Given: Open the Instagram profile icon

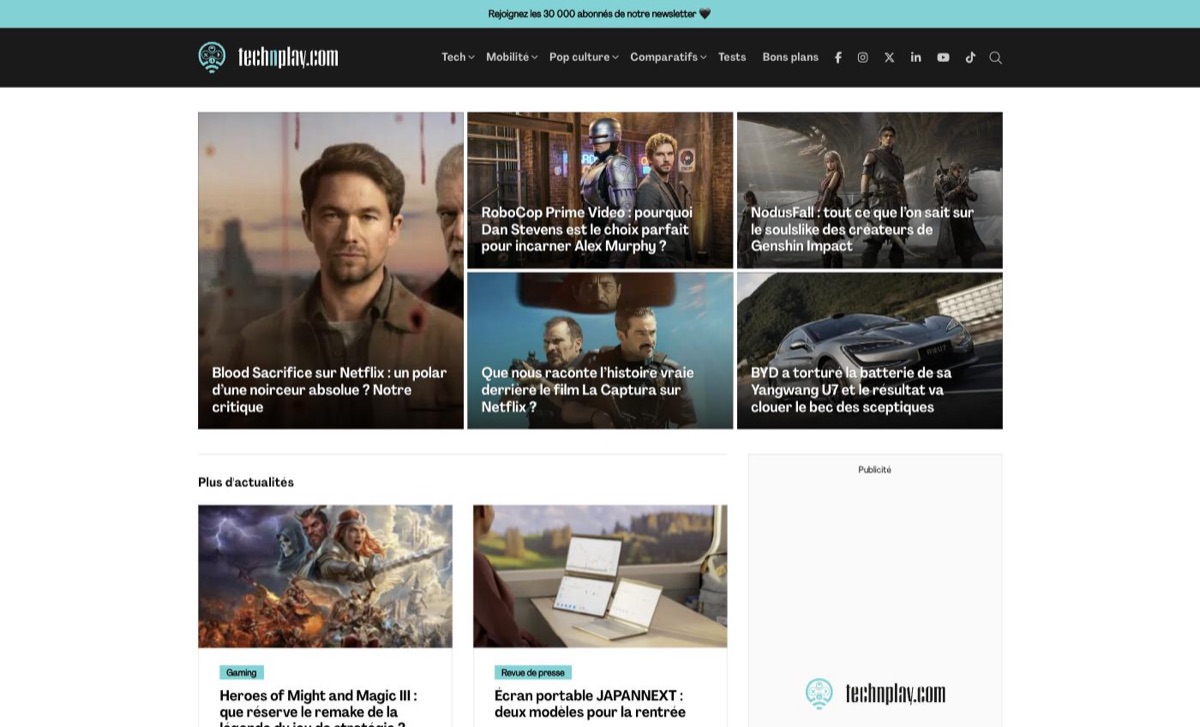Looking at the screenshot, I should 863,57.
